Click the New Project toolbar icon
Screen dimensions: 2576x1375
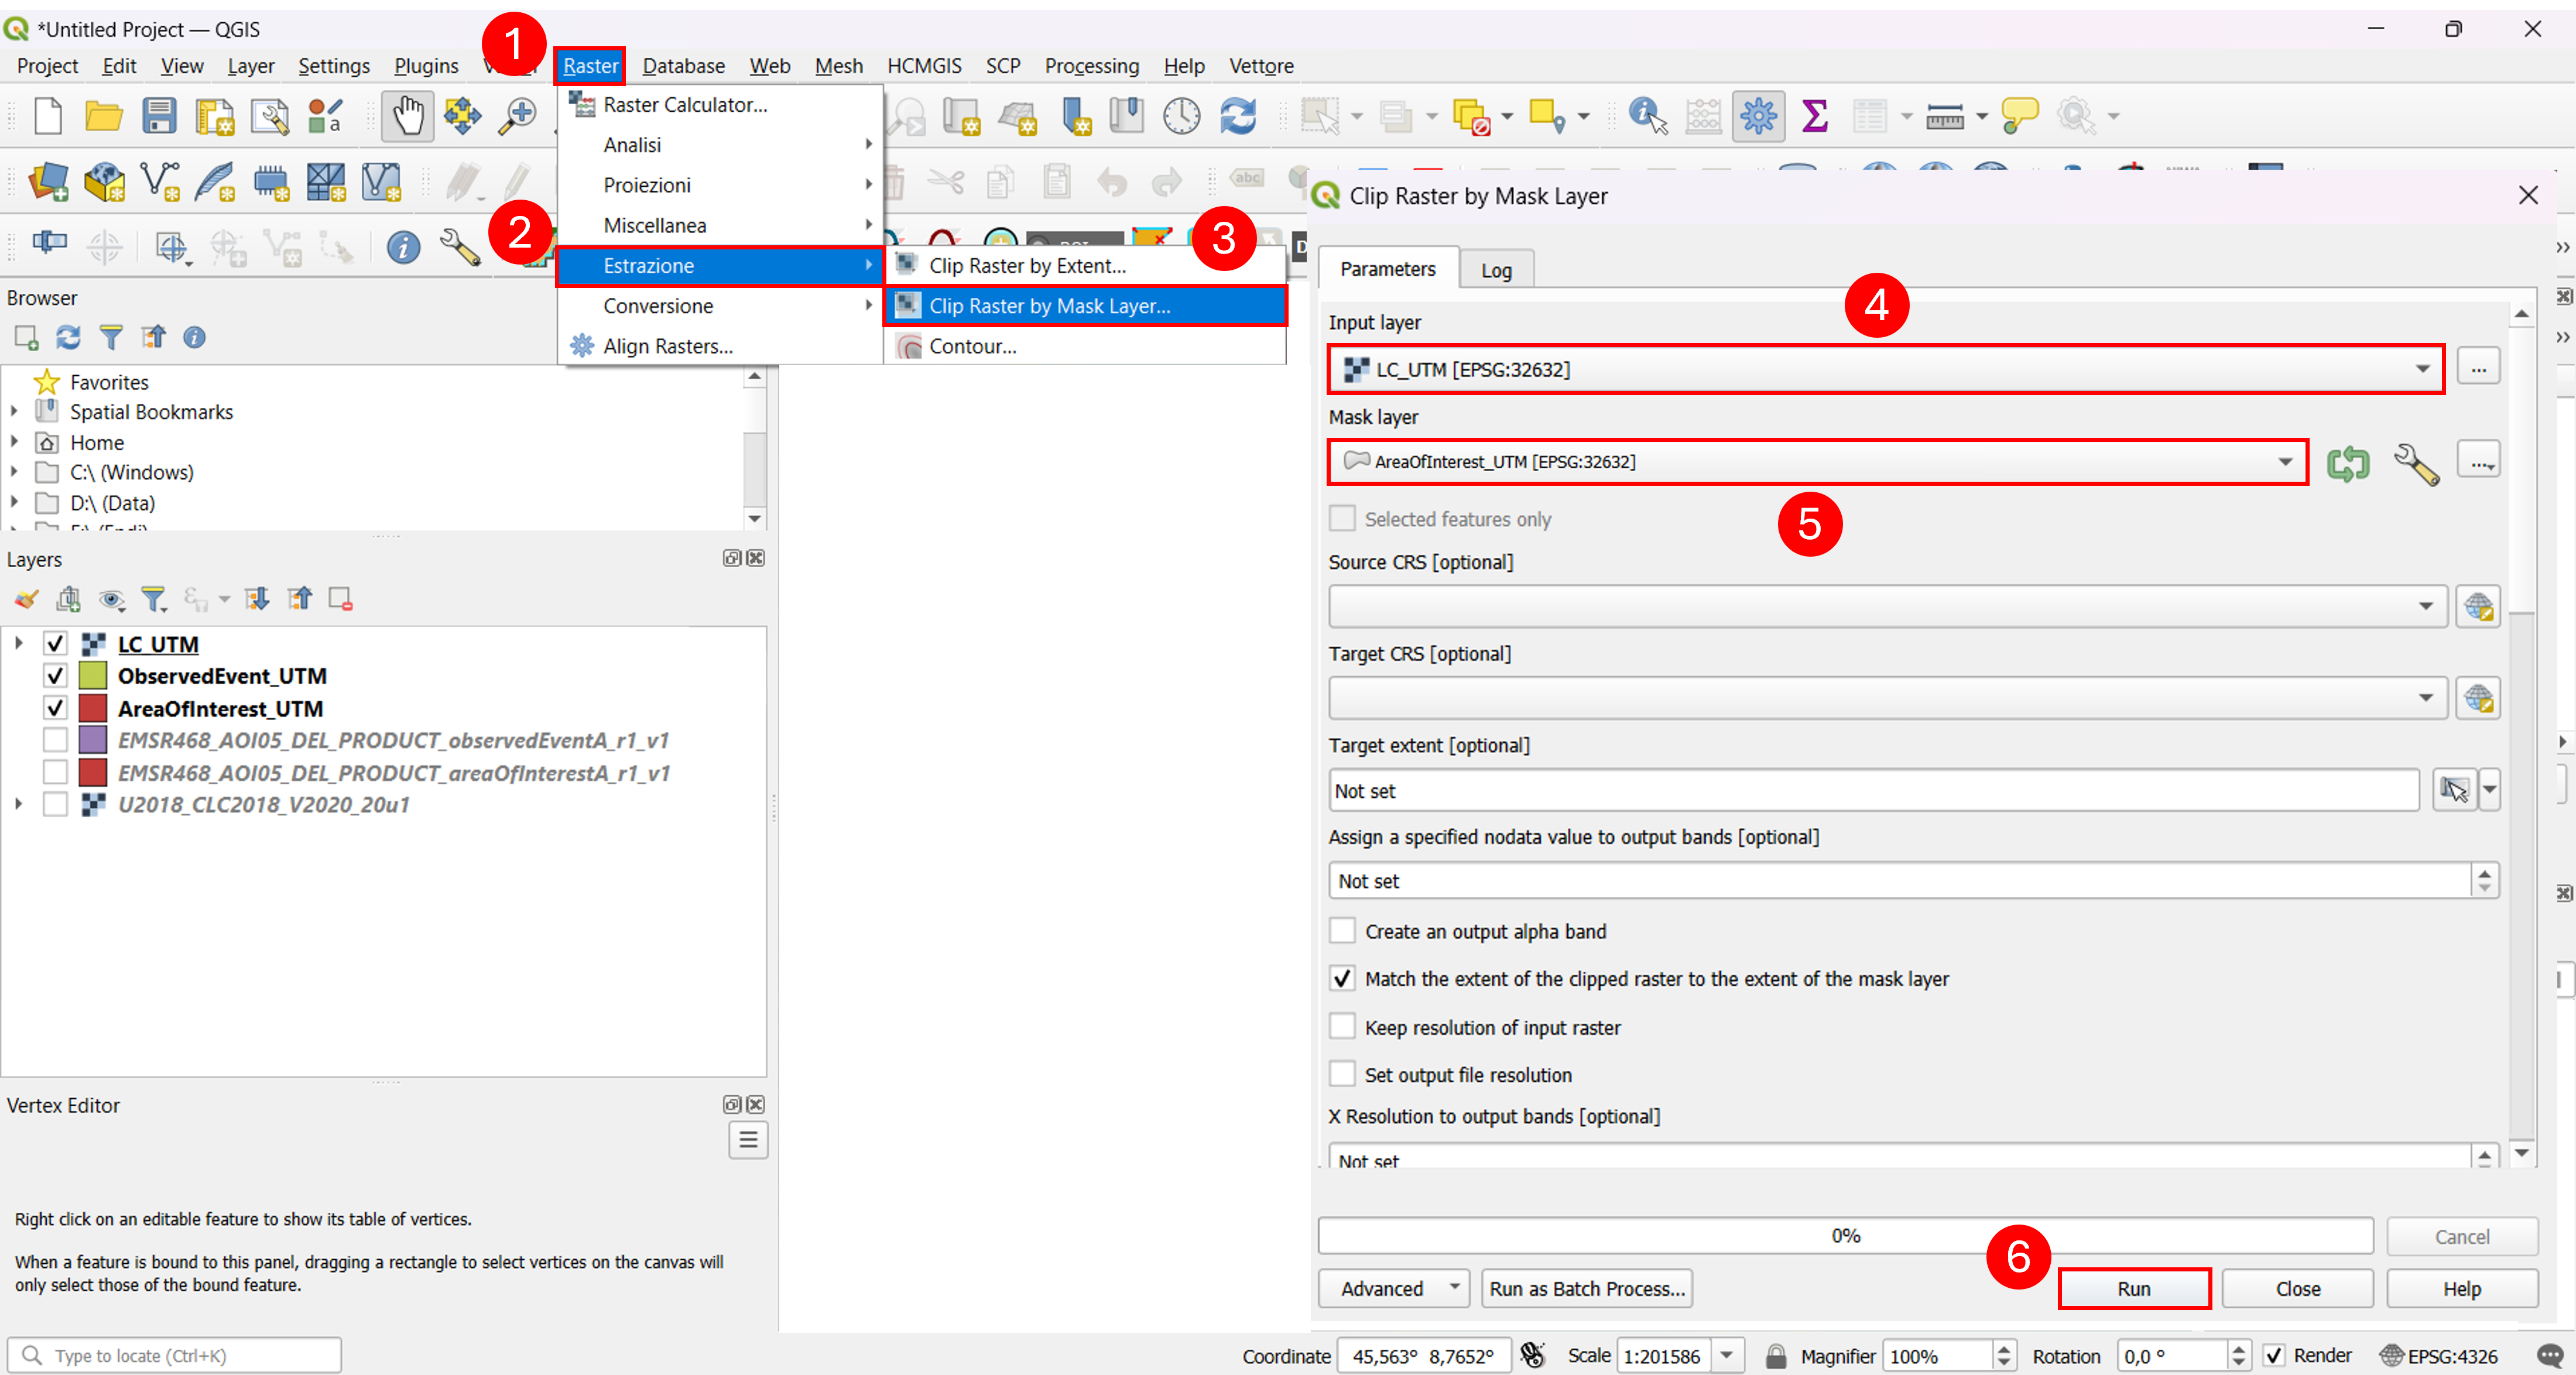point(48,116)
